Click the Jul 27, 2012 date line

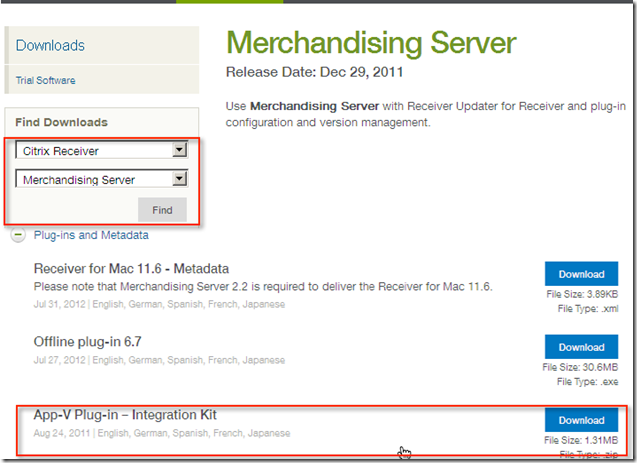coord(159,360)
